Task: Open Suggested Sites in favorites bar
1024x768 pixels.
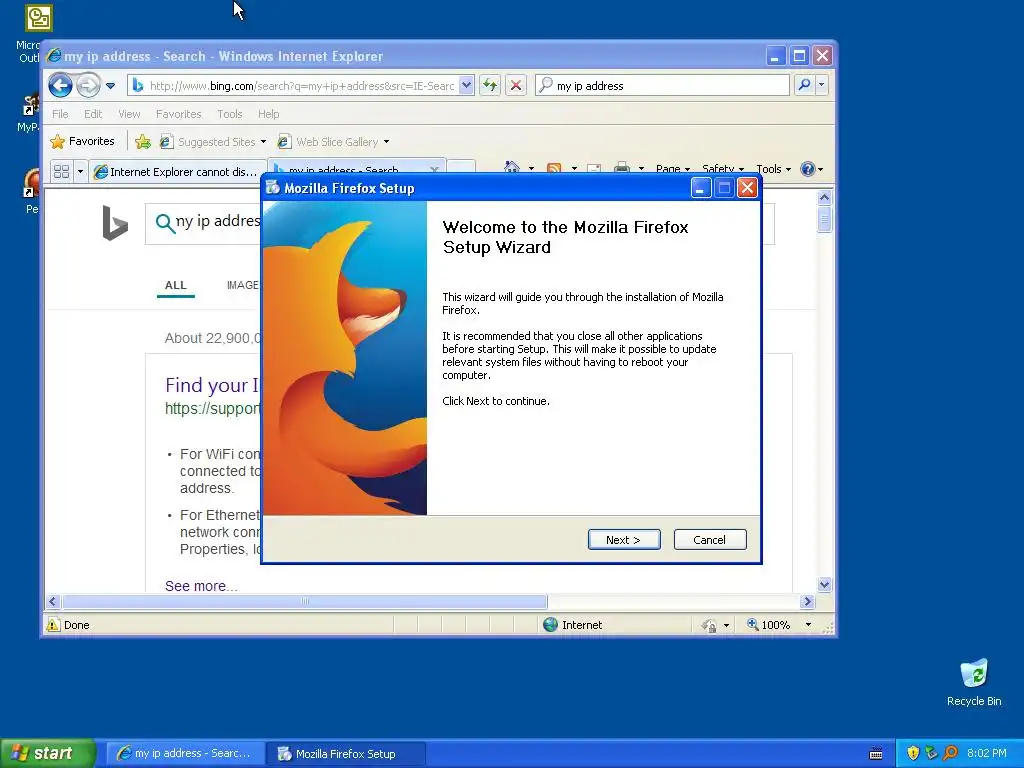Action: pos(213,142)
